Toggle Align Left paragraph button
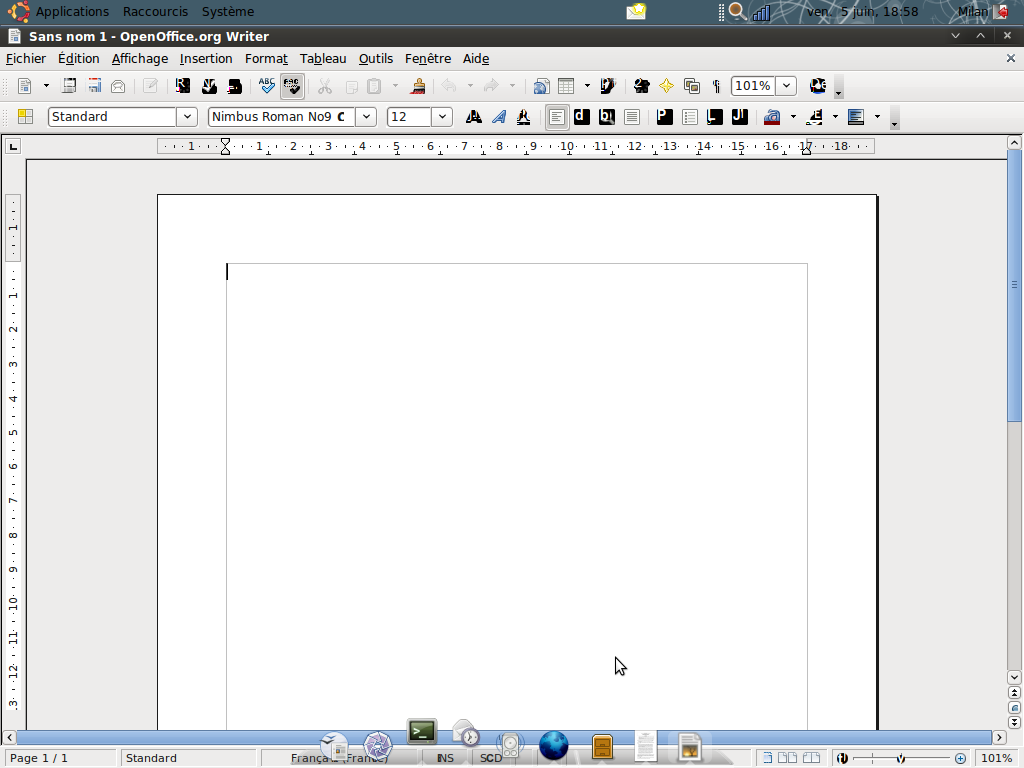 [x=557, y=117]
